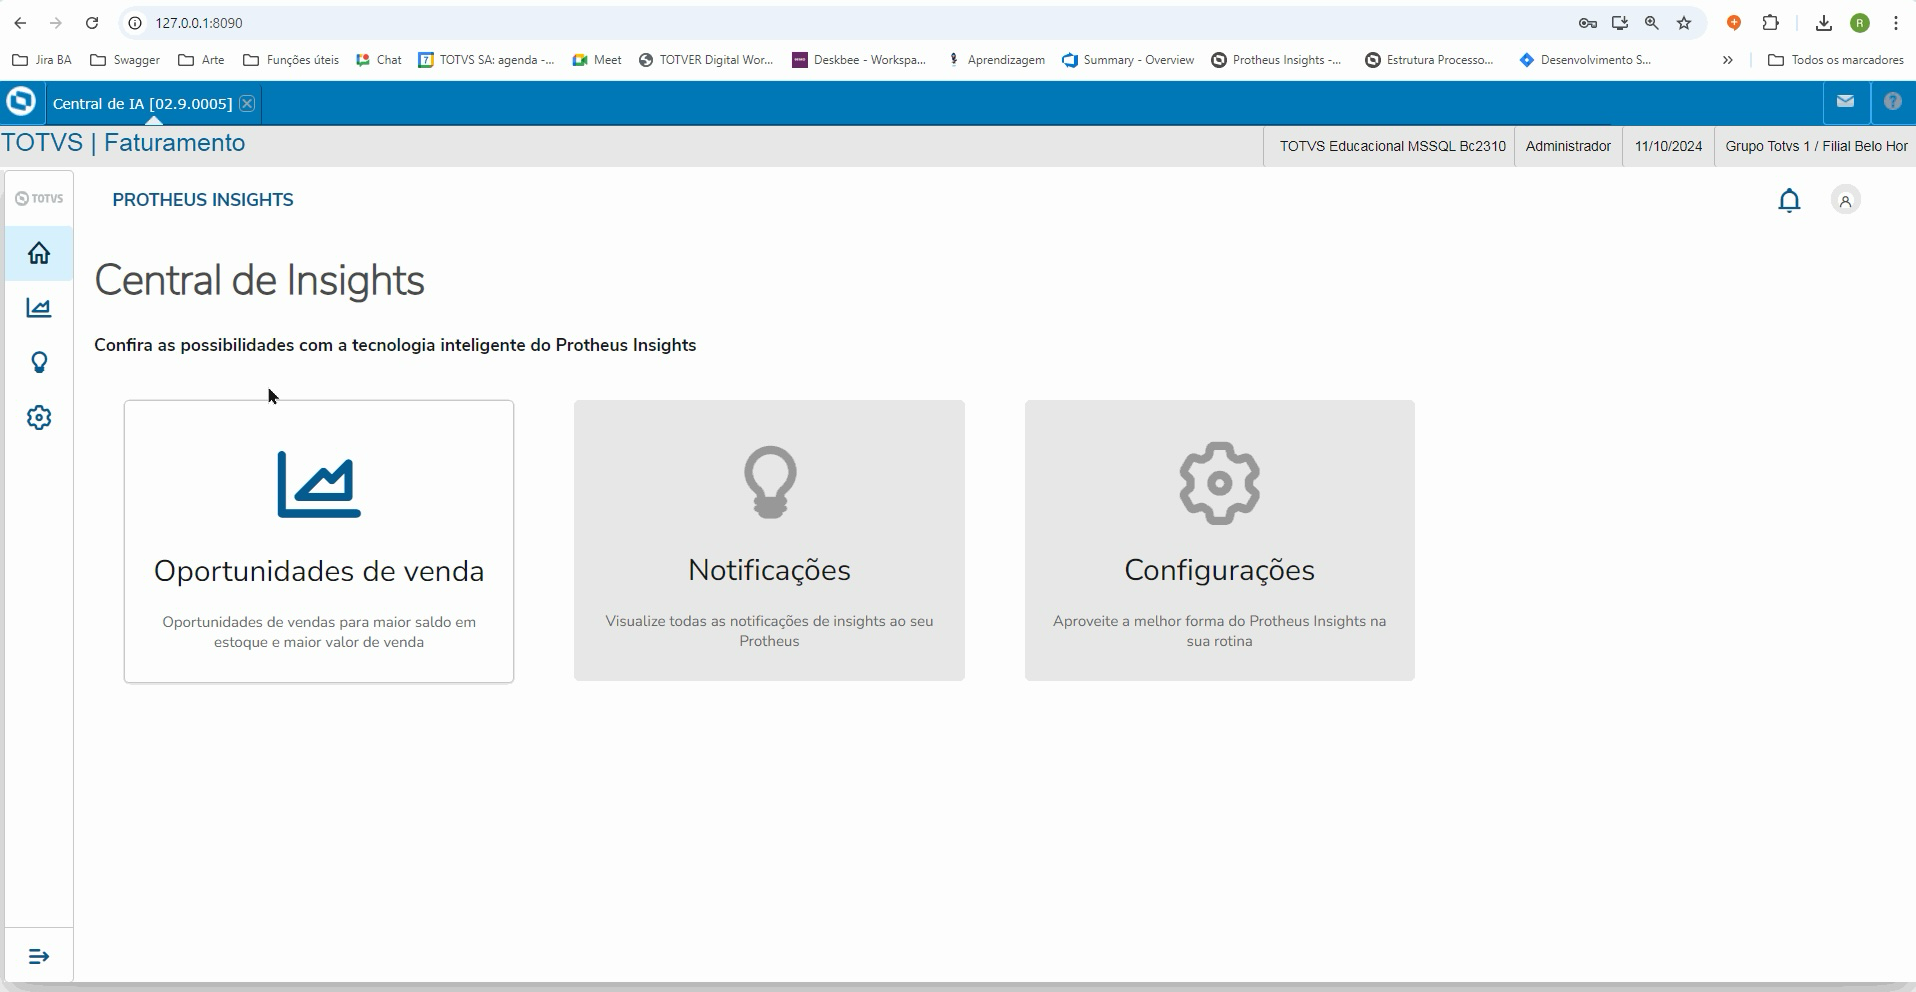Bookmark this page with the star icon
Viewport: 1916px width, 992px height.
point(1685,23)
